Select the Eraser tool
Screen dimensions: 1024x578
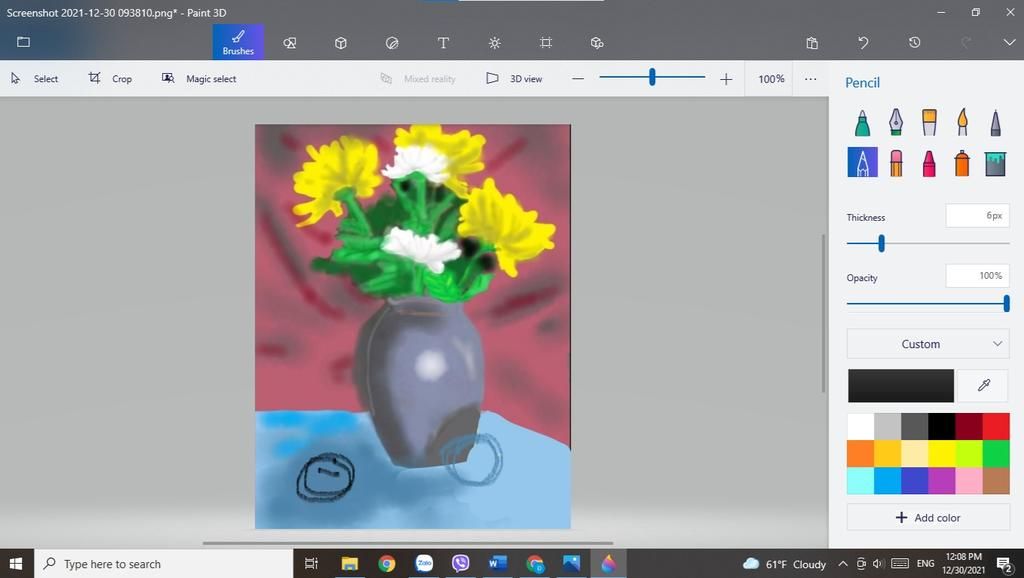(895, 163)
